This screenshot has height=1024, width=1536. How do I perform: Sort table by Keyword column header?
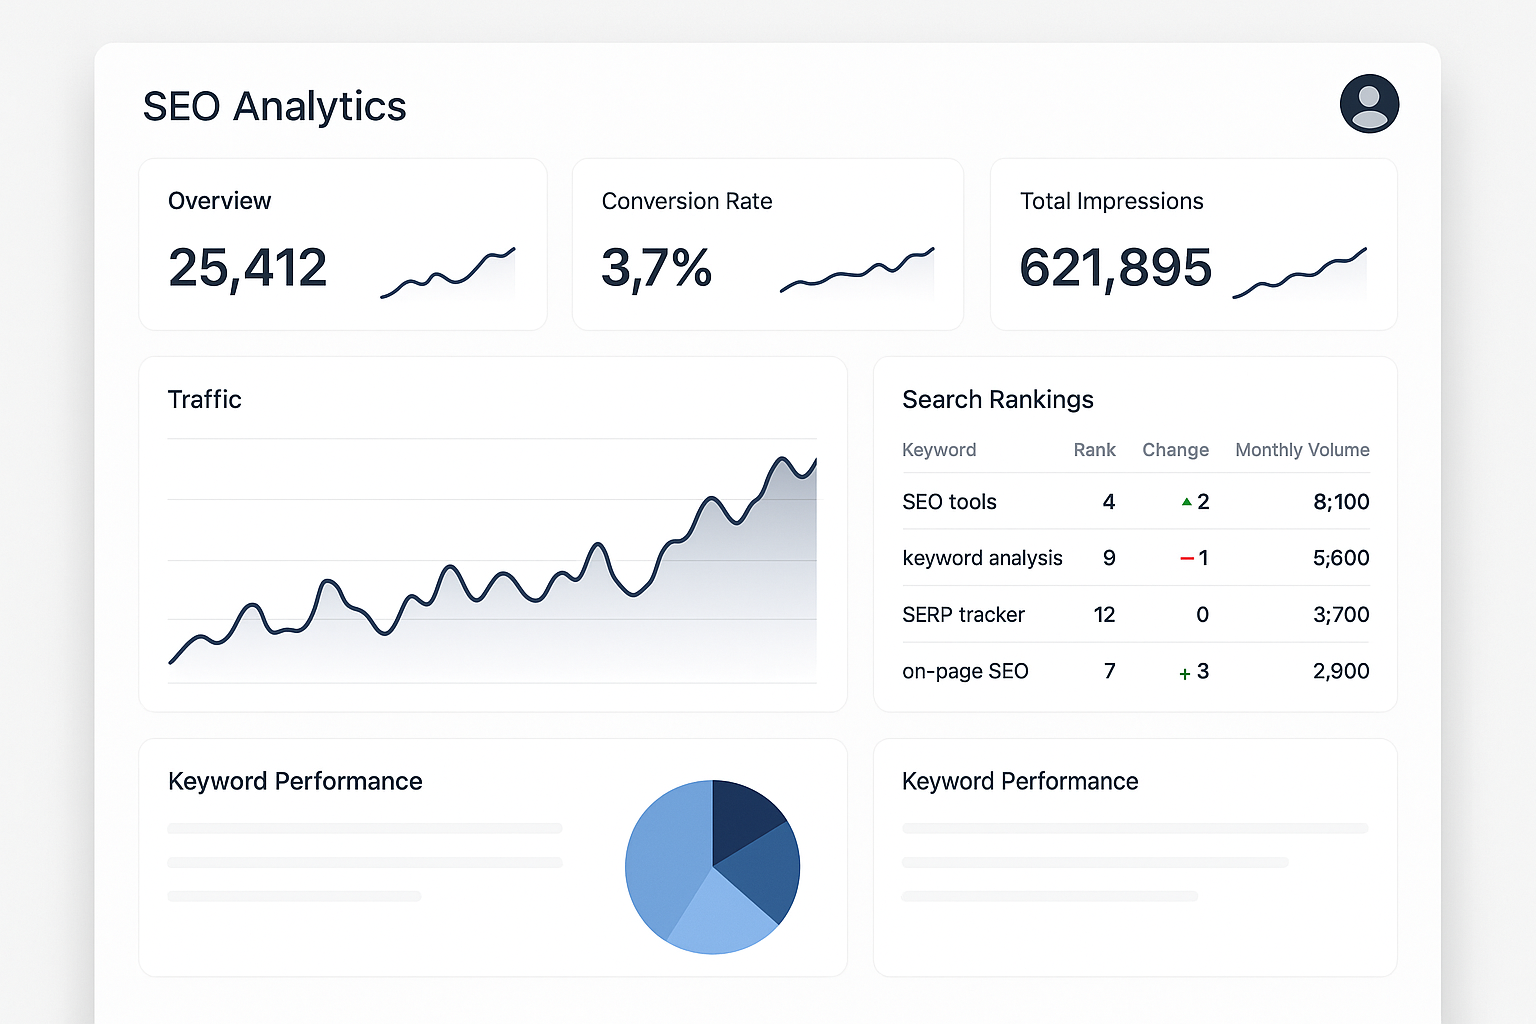[x=938, y=450]
